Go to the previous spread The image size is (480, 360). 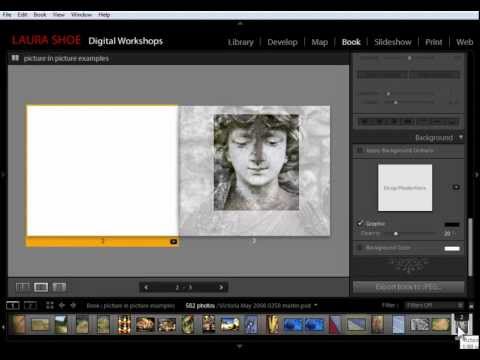(146, 287)
